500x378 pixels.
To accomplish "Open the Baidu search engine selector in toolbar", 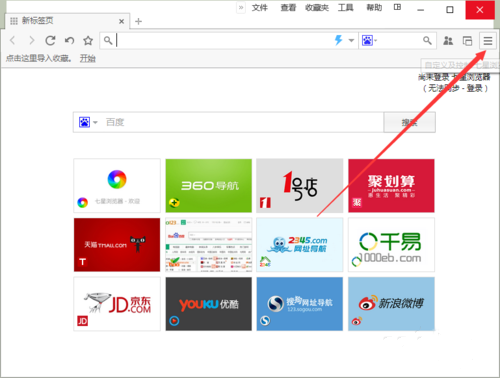I will point(369,41).
